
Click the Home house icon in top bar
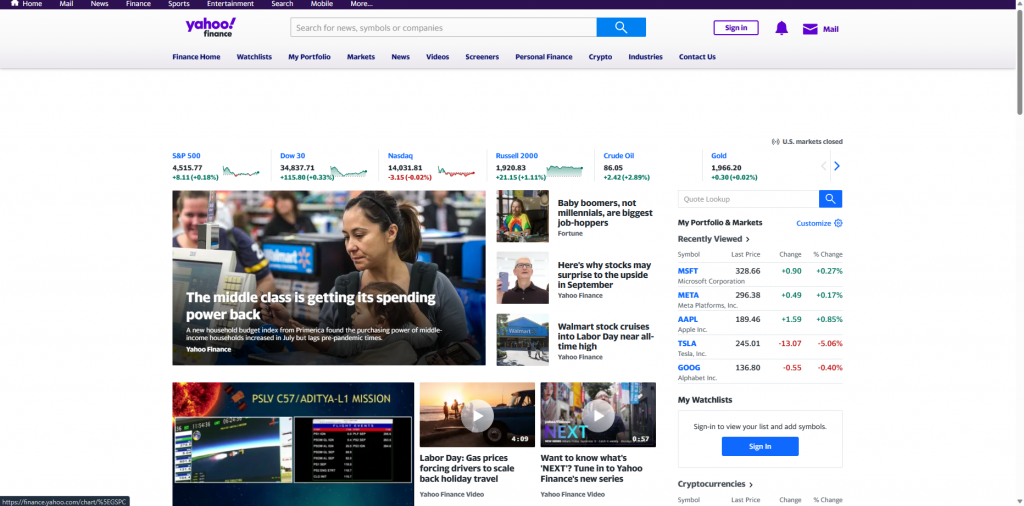click(14, 3)
